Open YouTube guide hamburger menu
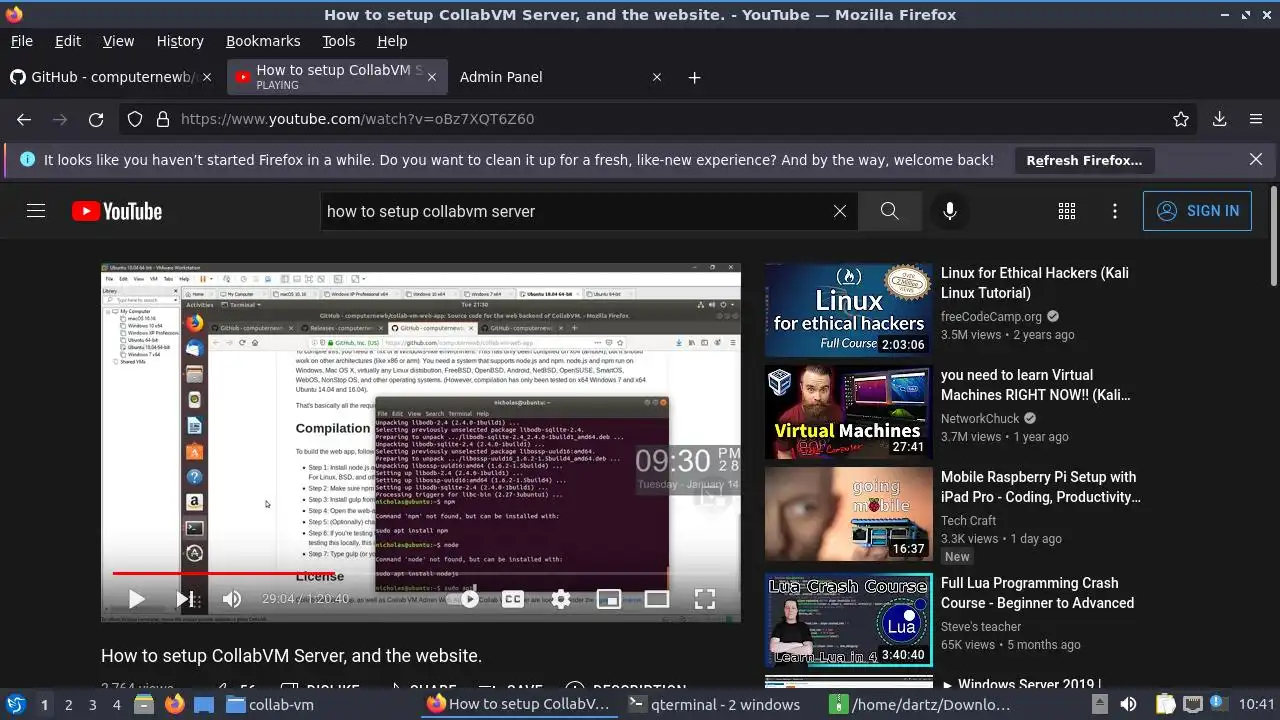The image size is (1280, 720). (x=36, y=211)
